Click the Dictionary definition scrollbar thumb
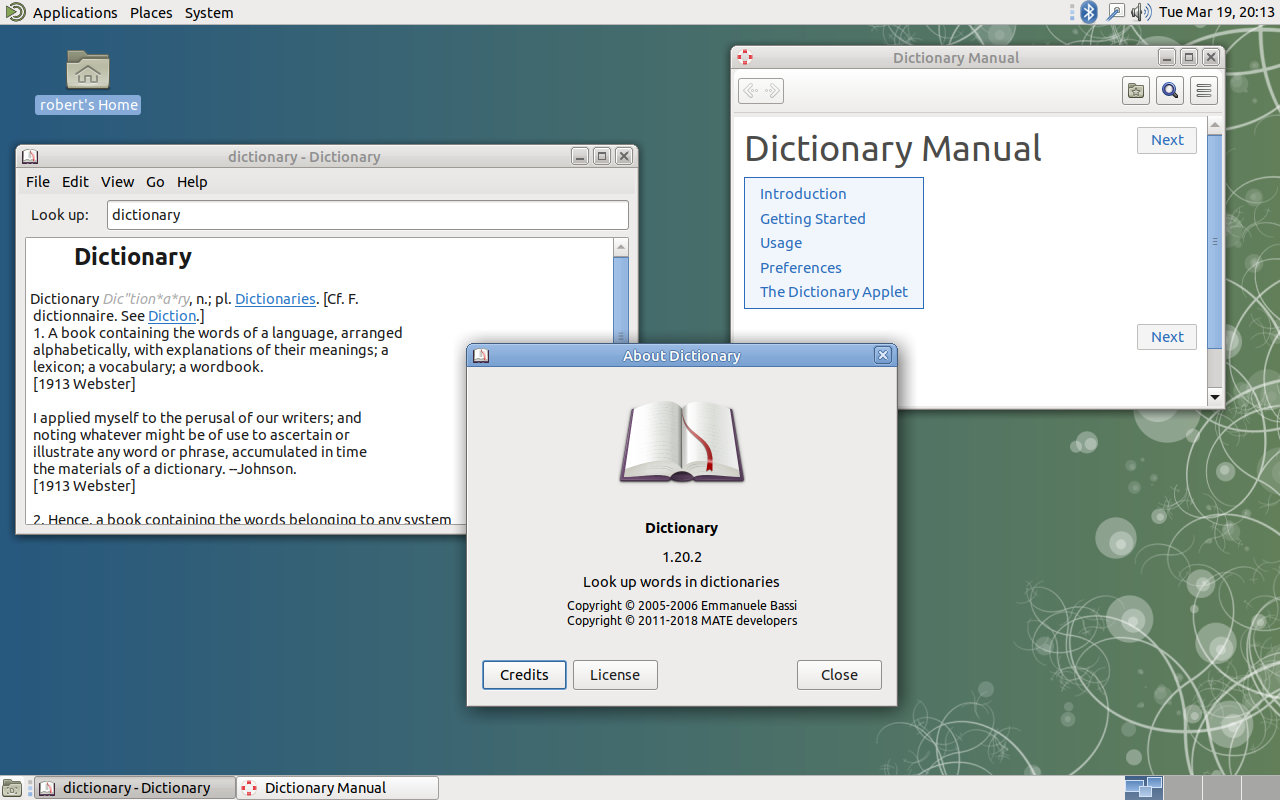1280x800 pixels. coord(621,300)
